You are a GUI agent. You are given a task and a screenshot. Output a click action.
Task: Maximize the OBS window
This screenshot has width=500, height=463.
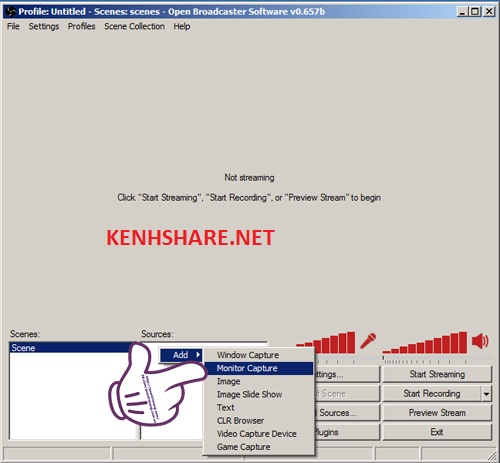475,12
